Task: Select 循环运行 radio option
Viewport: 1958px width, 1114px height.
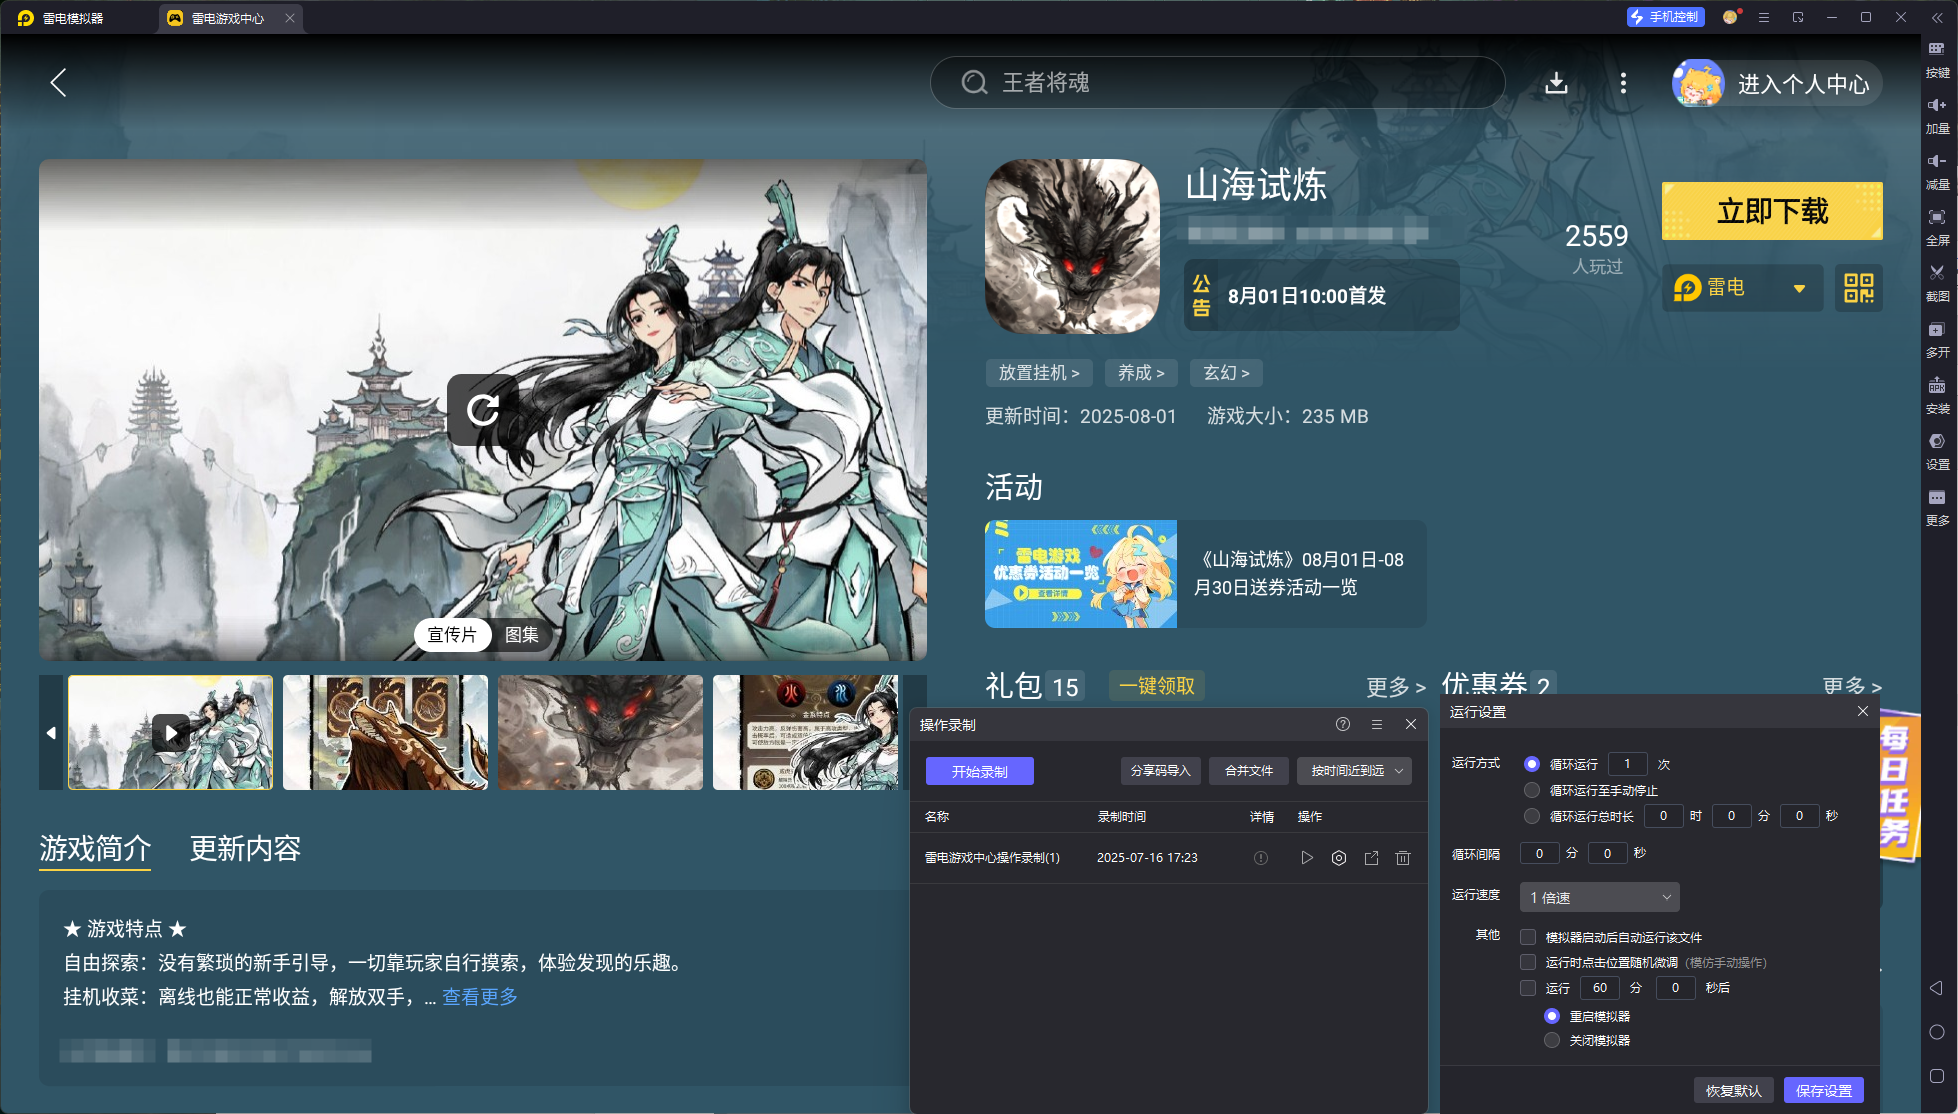Action: (x=1532, y=764)
